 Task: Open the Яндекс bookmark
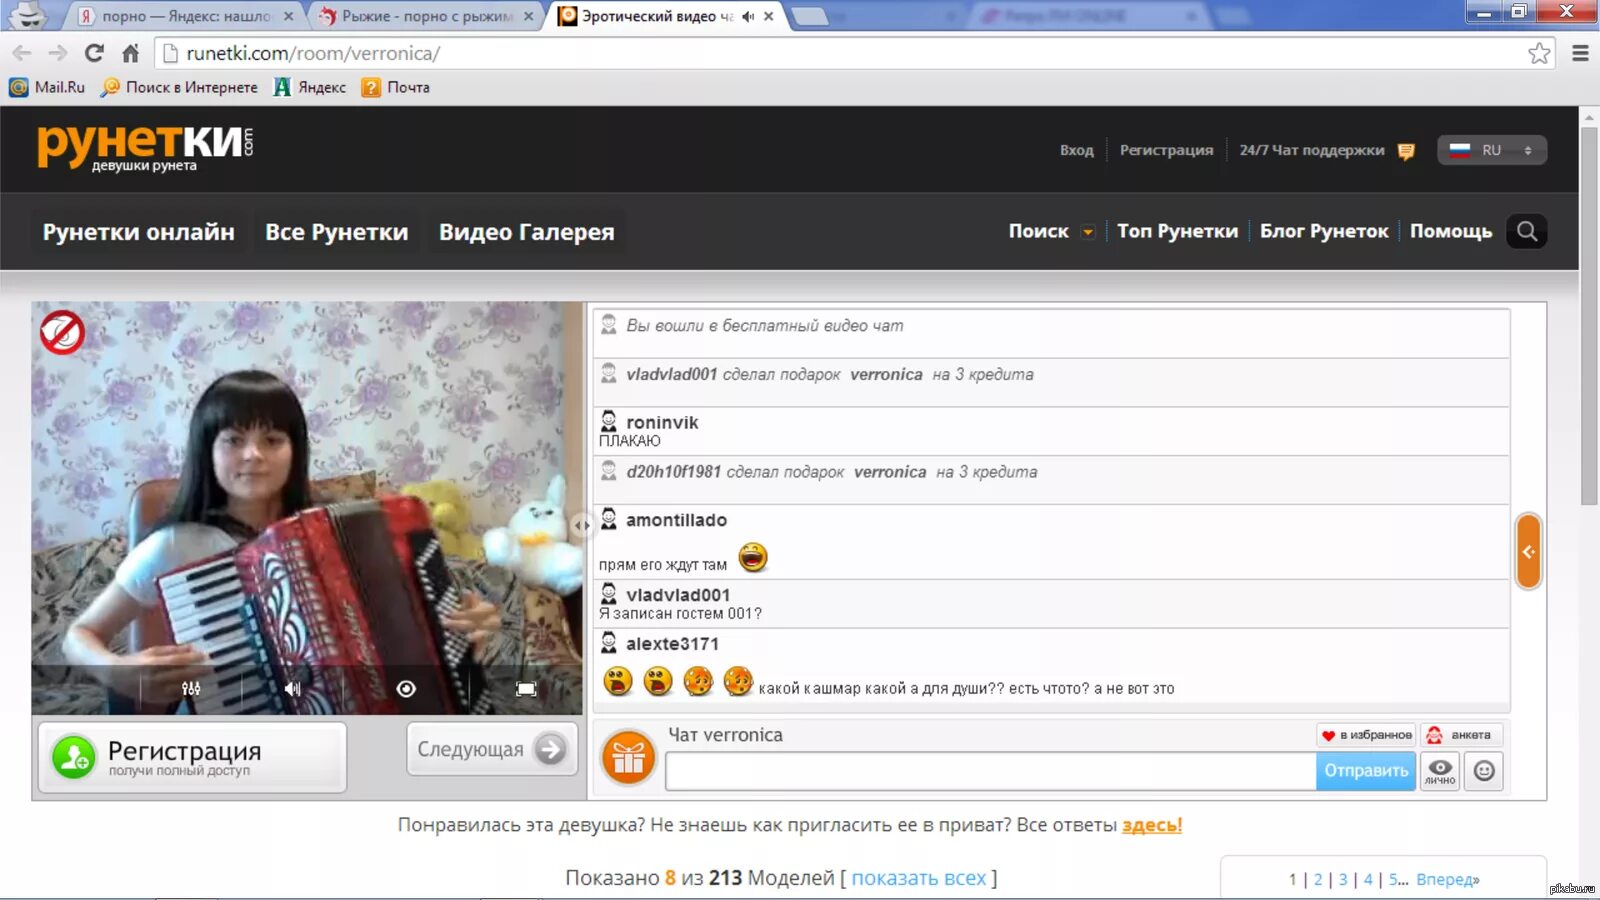pyautogui.click(x=310, y=87)
